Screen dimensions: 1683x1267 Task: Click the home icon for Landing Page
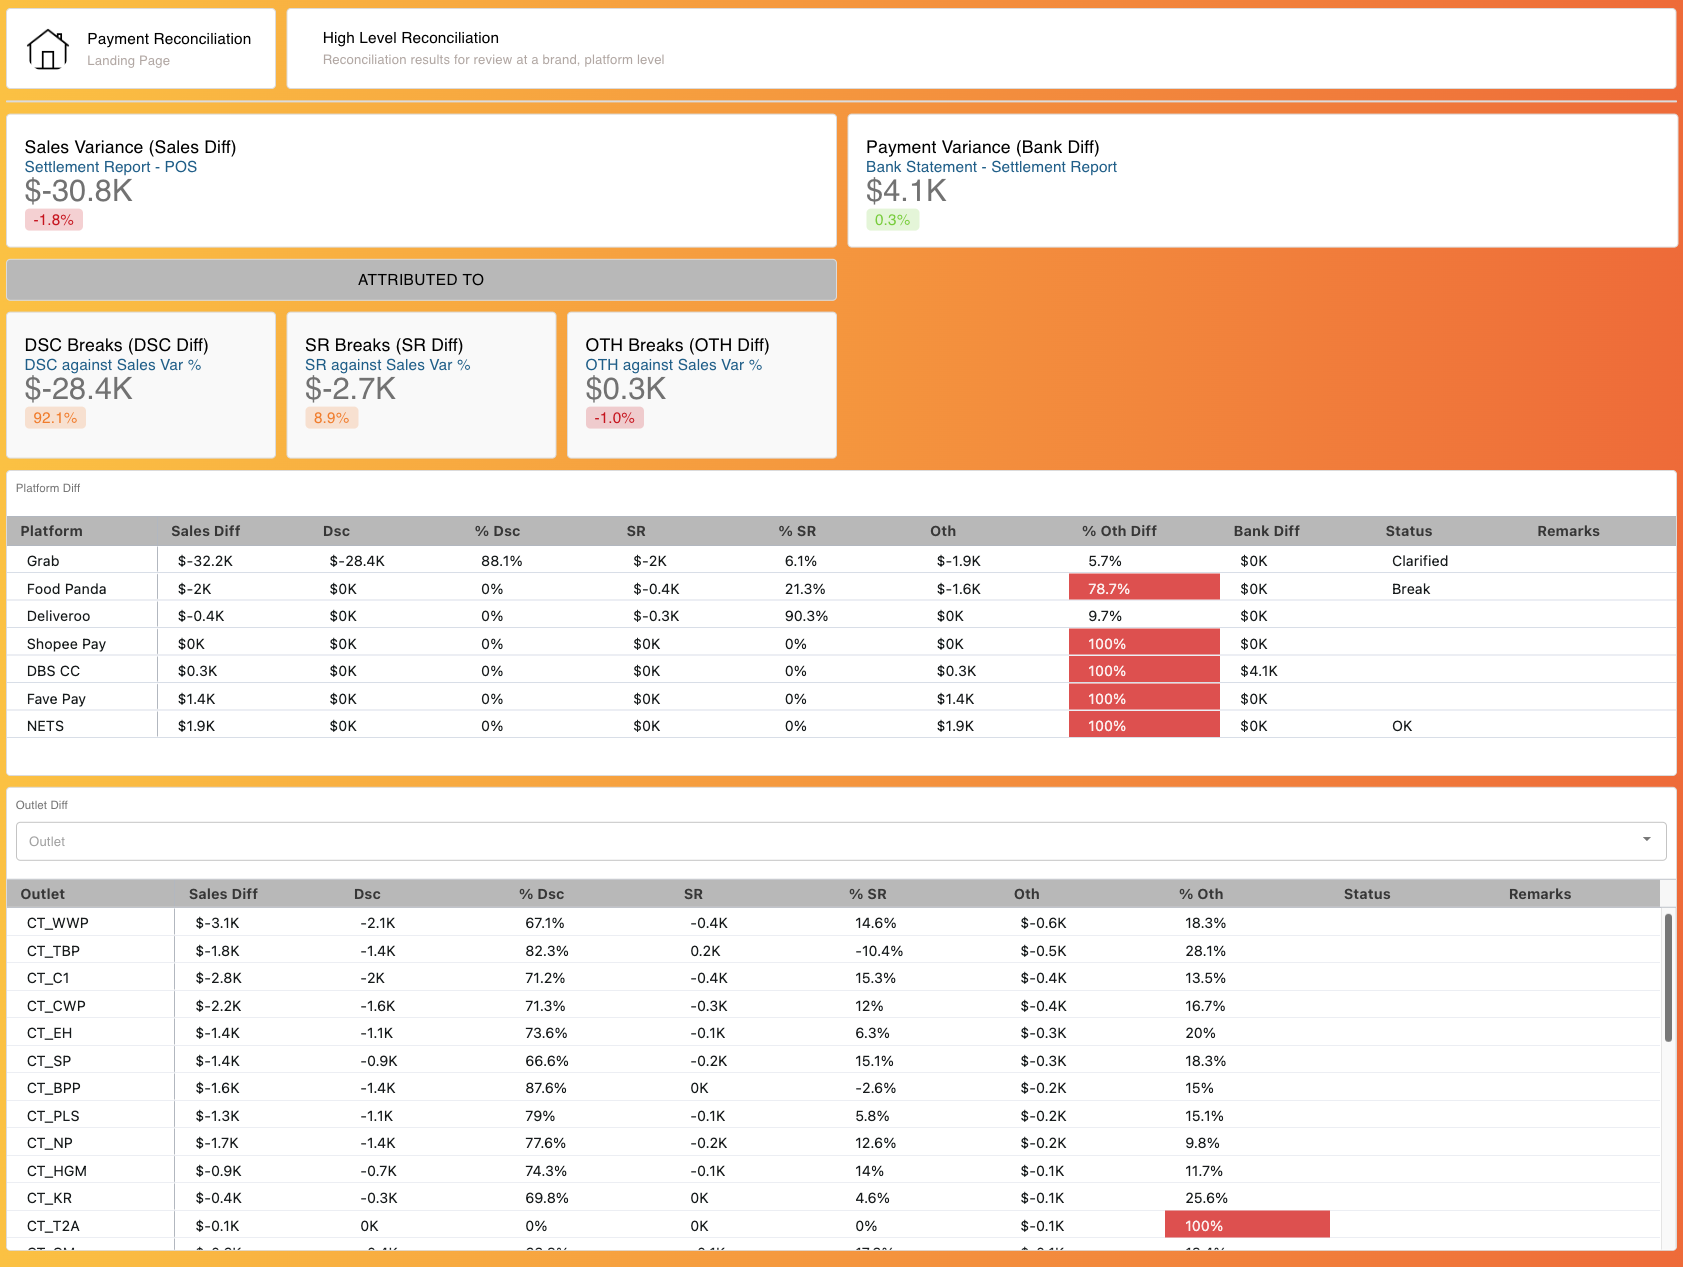(x=48, y=49)
